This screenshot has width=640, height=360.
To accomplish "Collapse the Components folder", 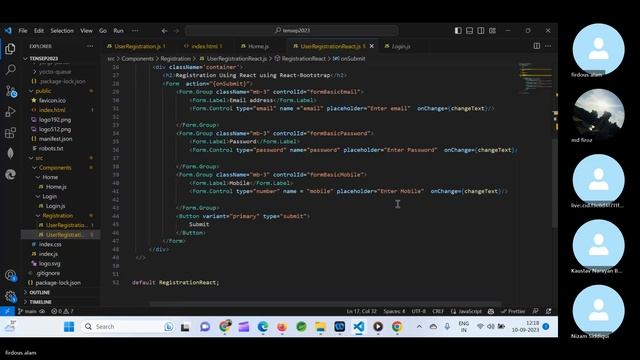I will [61, 167].
